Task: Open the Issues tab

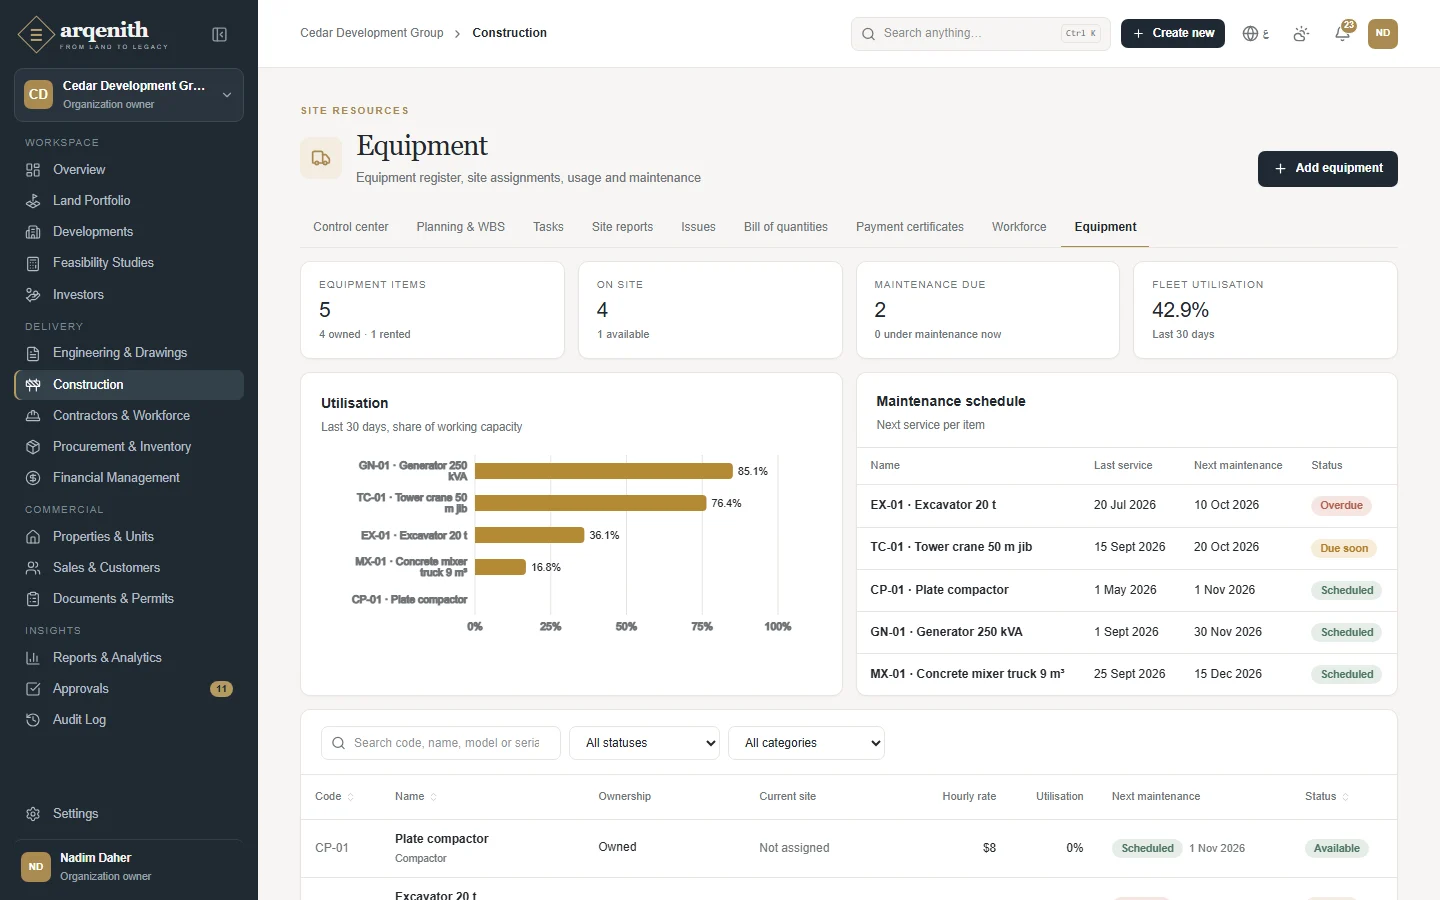Action: tap(698, 227)
